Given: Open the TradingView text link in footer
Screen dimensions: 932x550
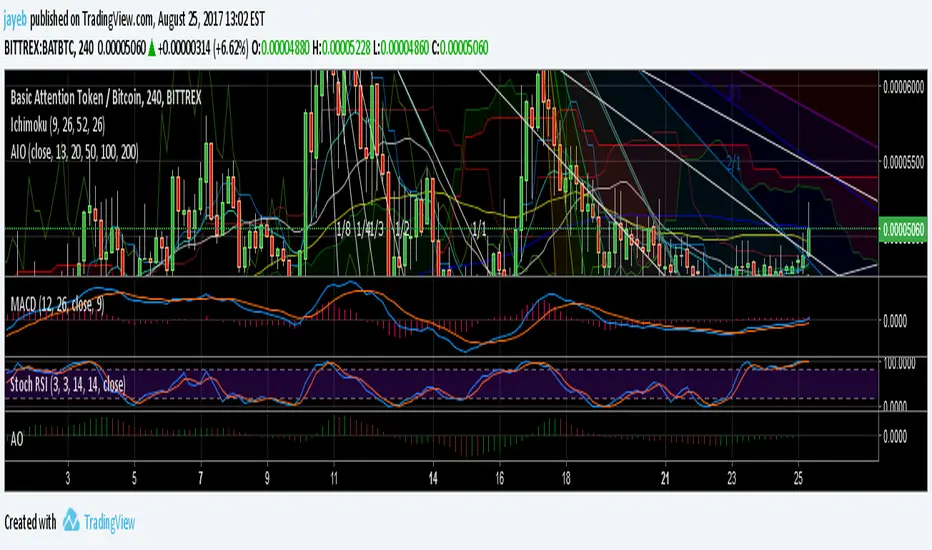Looking at the screenshot, I should point(109,522).
